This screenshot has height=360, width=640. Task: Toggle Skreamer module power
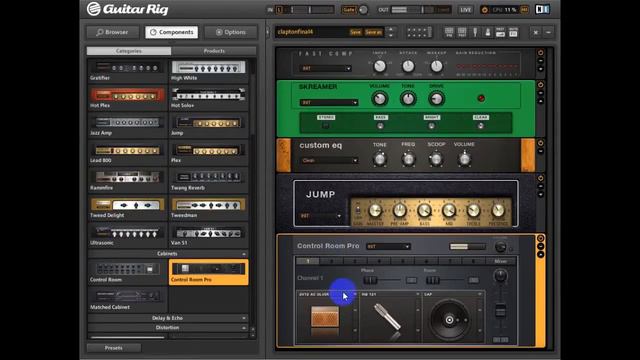coord(540,85)
